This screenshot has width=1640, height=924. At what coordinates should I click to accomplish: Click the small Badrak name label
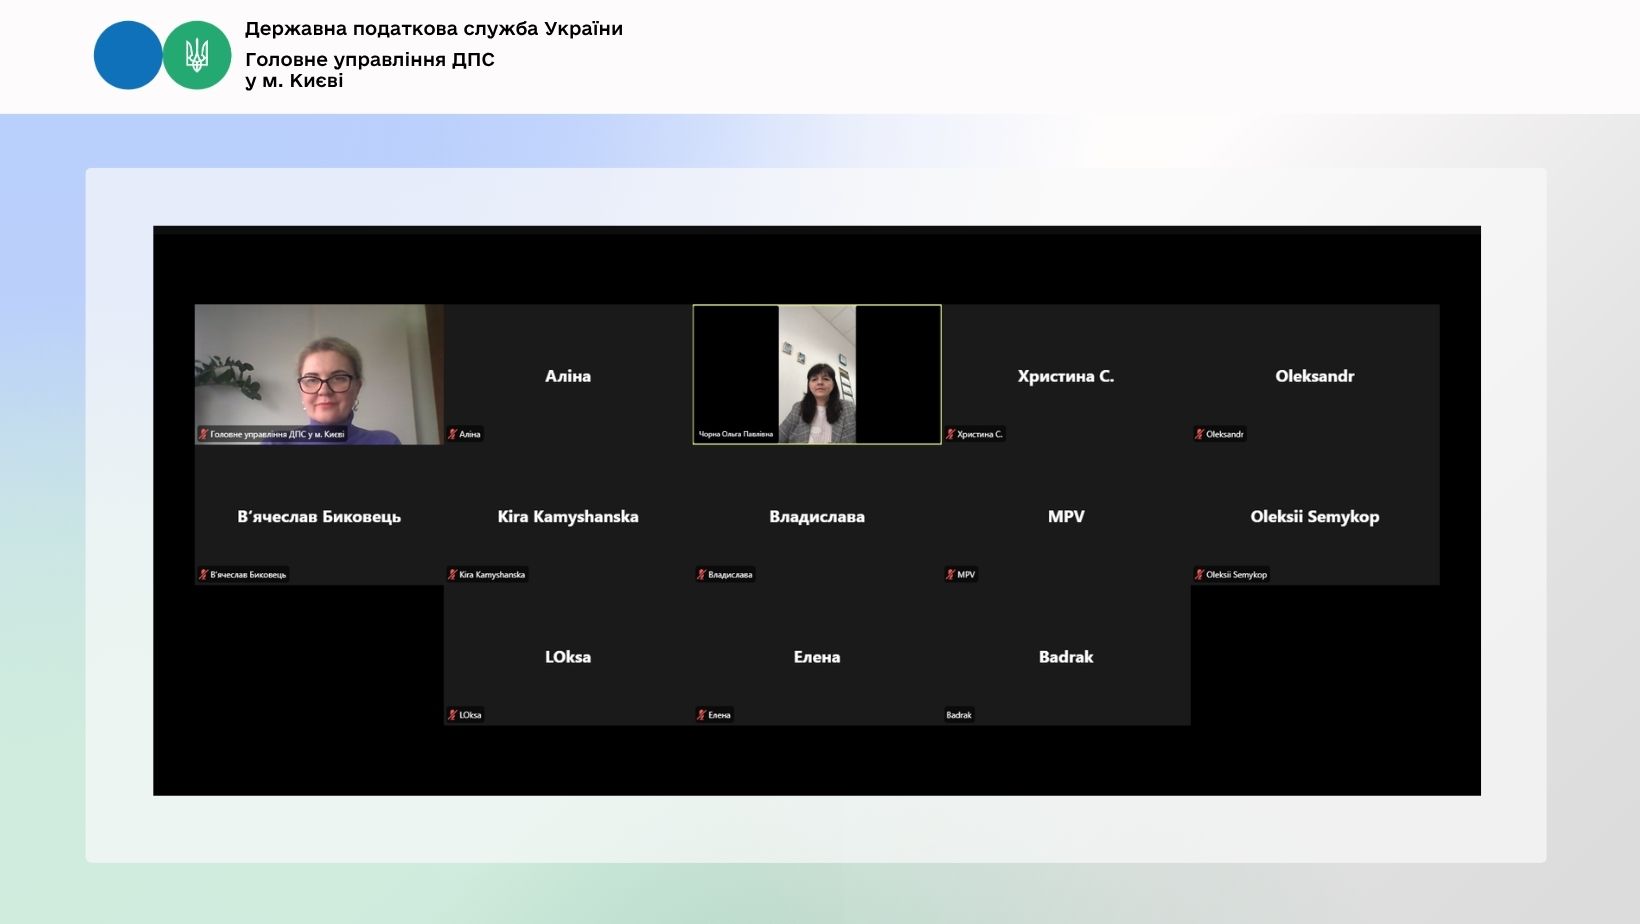click(959, 715)
